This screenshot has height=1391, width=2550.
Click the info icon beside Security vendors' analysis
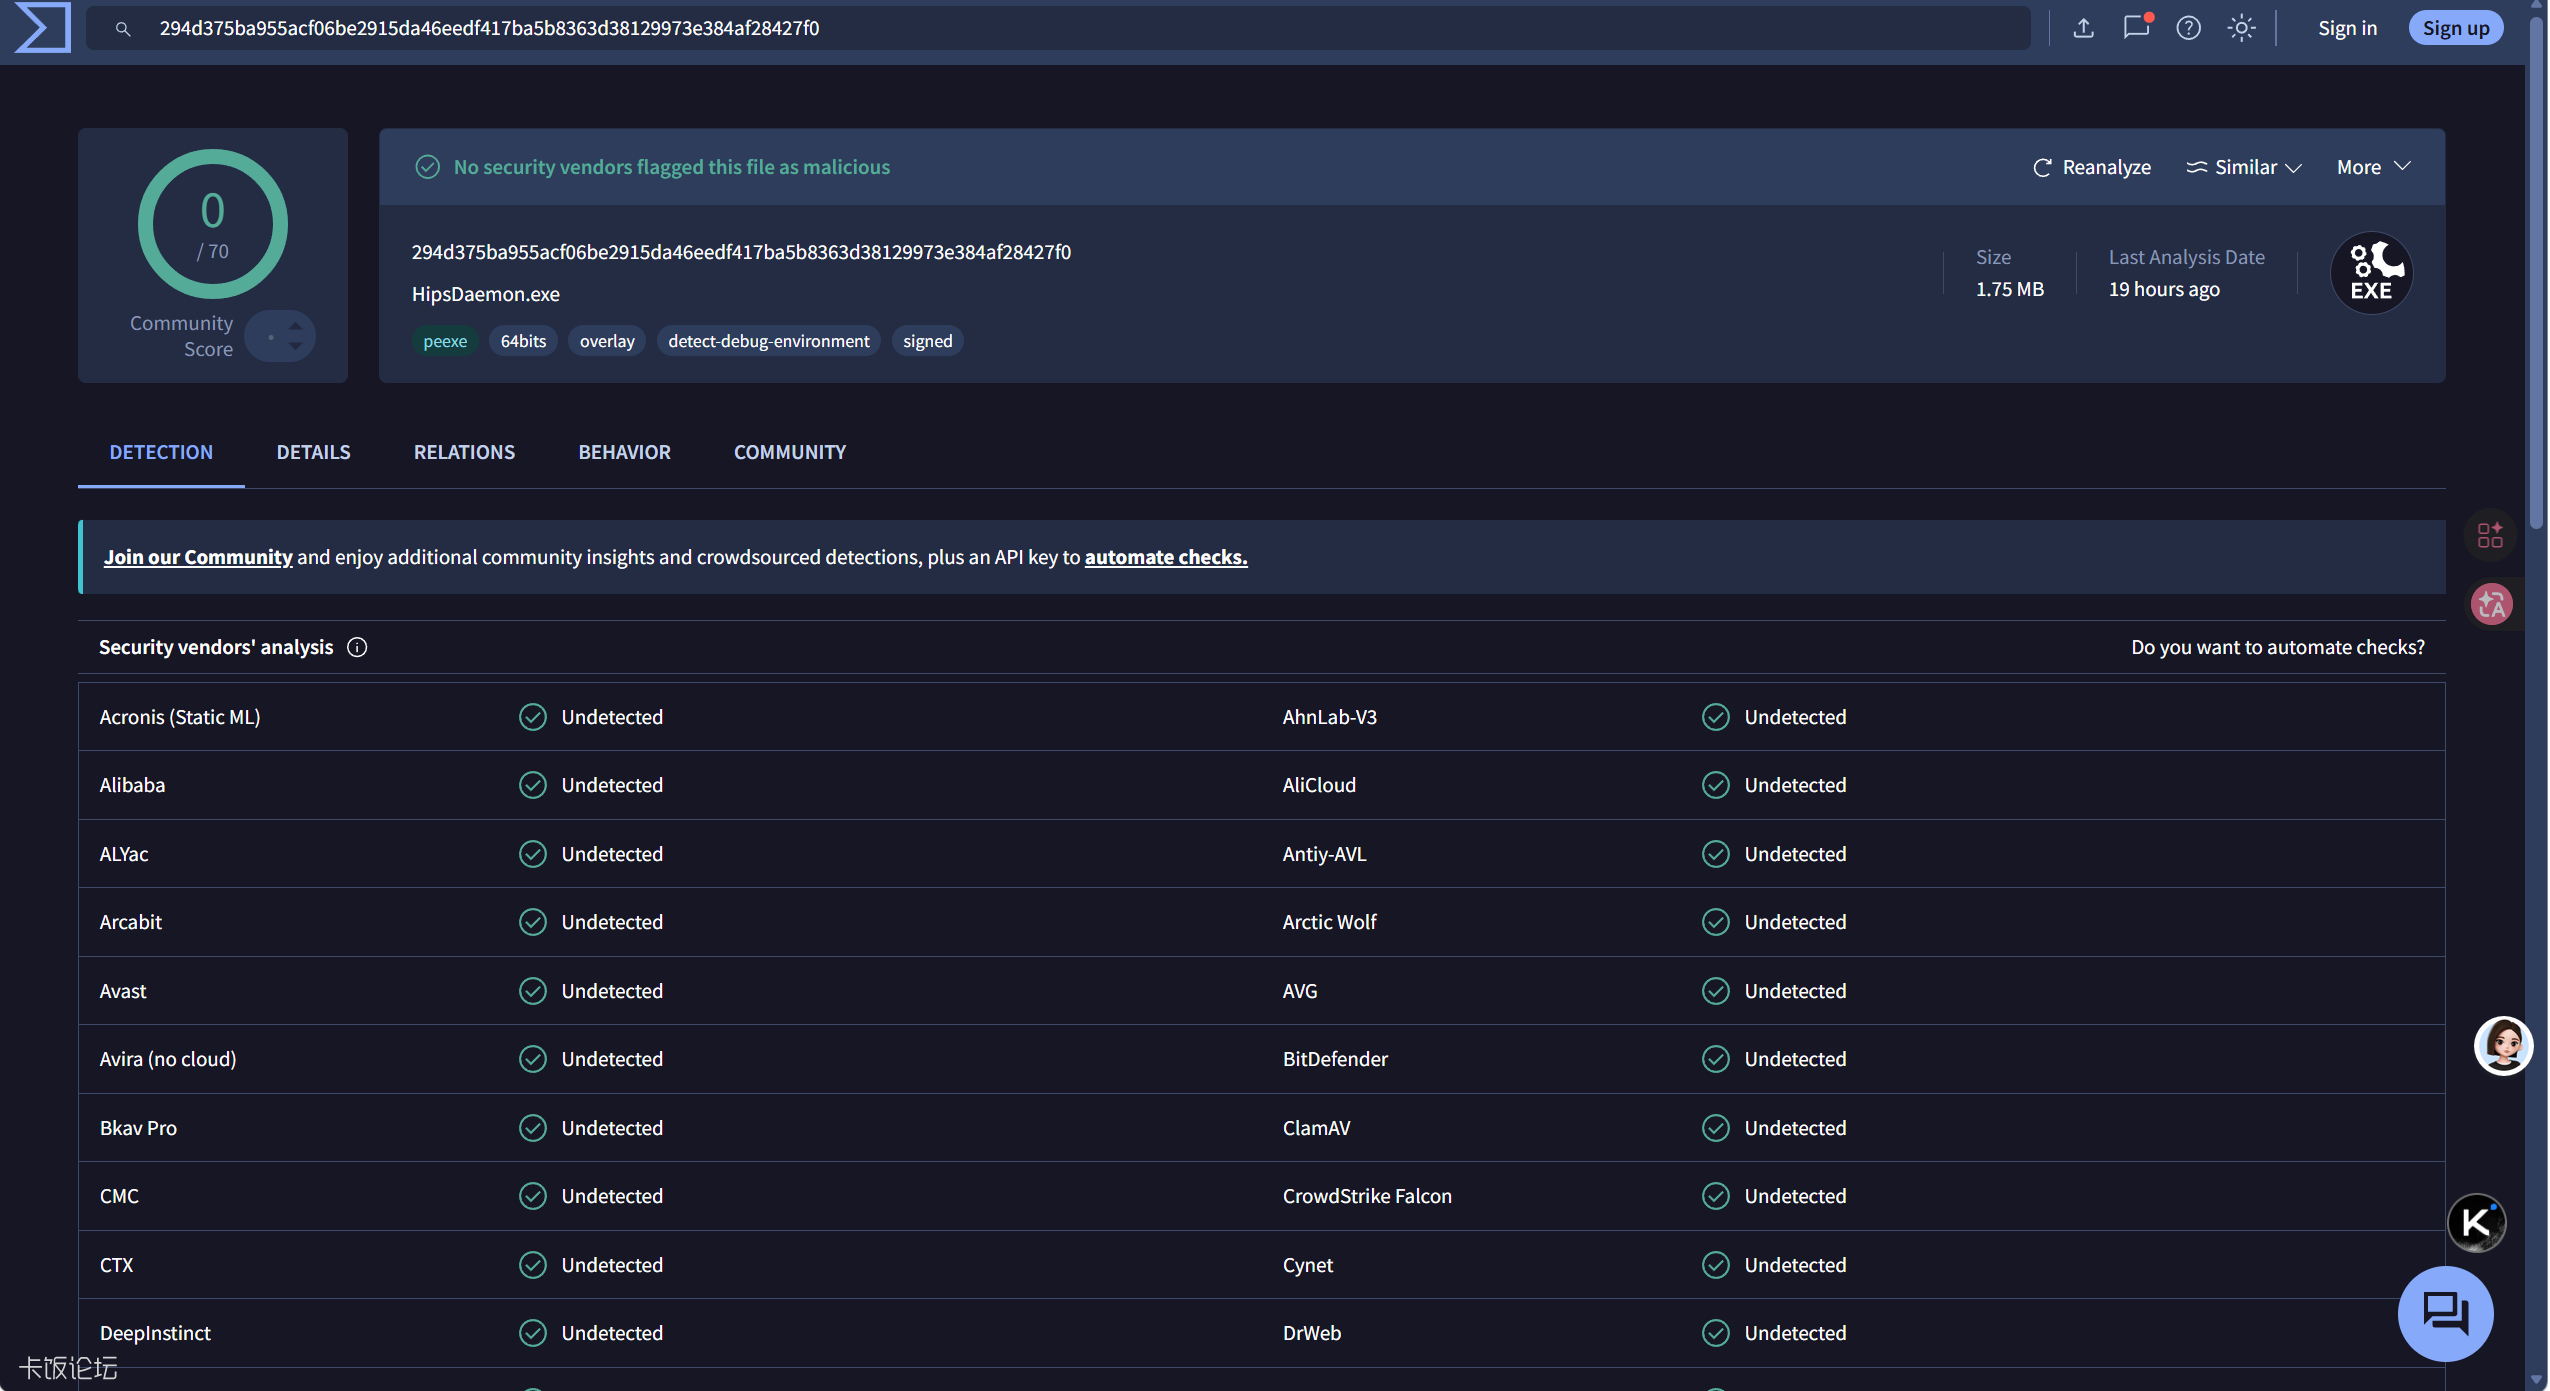click(x=357, y=647)
